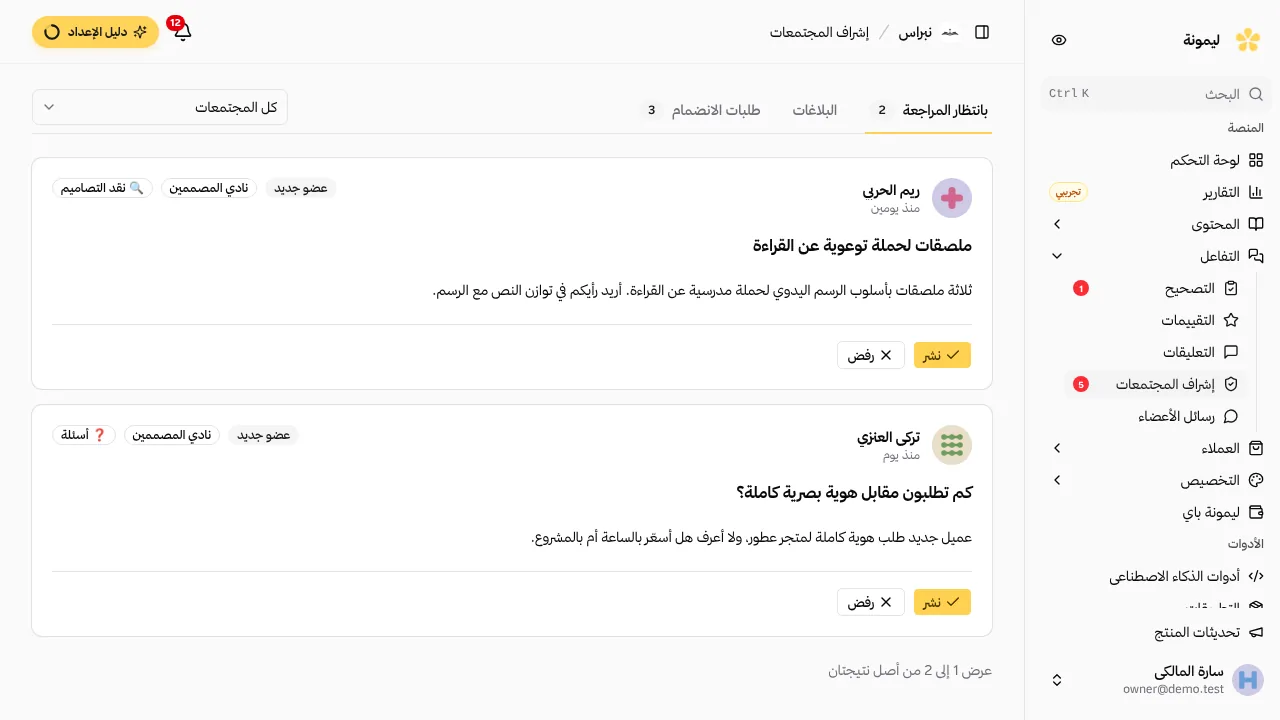Click التخصيص palette icon

point(1257,480)
